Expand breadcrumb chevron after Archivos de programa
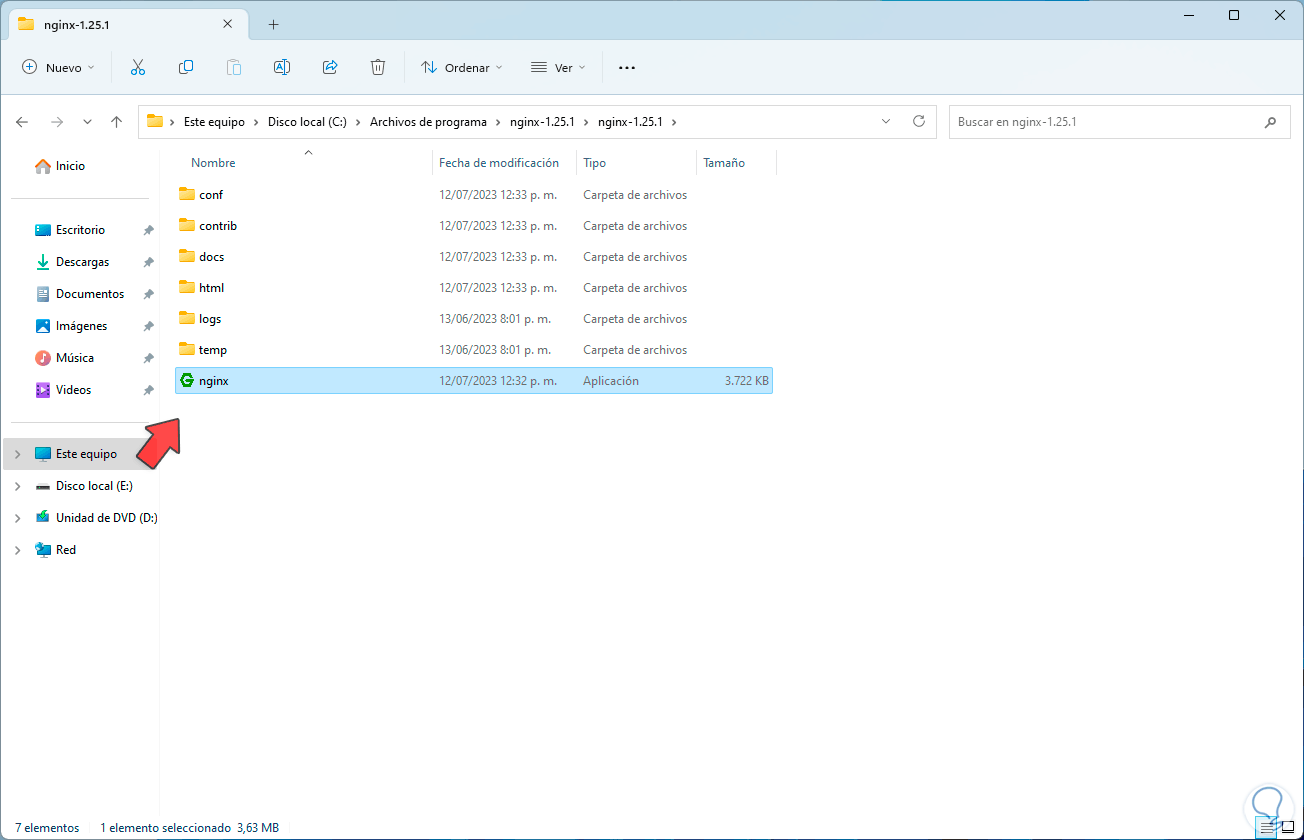The width and height of the screenshot is (1304, 840). 498,122
